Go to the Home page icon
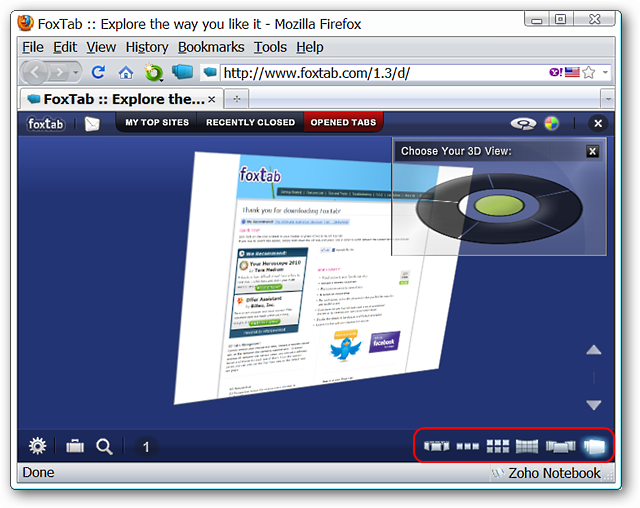640x508 pixels. tap(126, 73)
